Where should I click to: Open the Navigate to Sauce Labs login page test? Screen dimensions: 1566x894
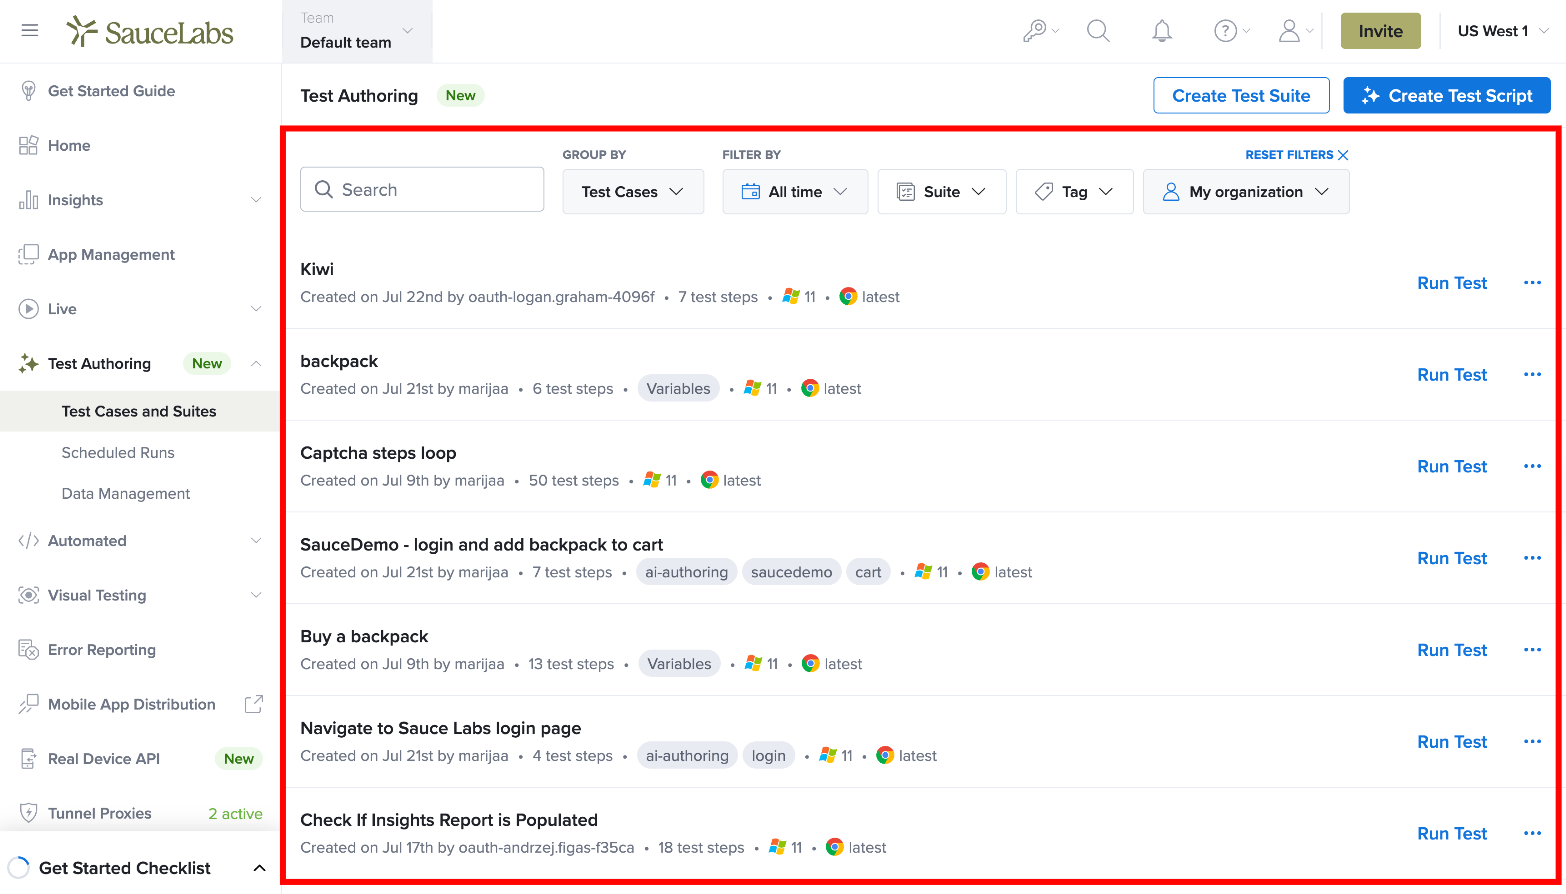[x=441, y=728]
